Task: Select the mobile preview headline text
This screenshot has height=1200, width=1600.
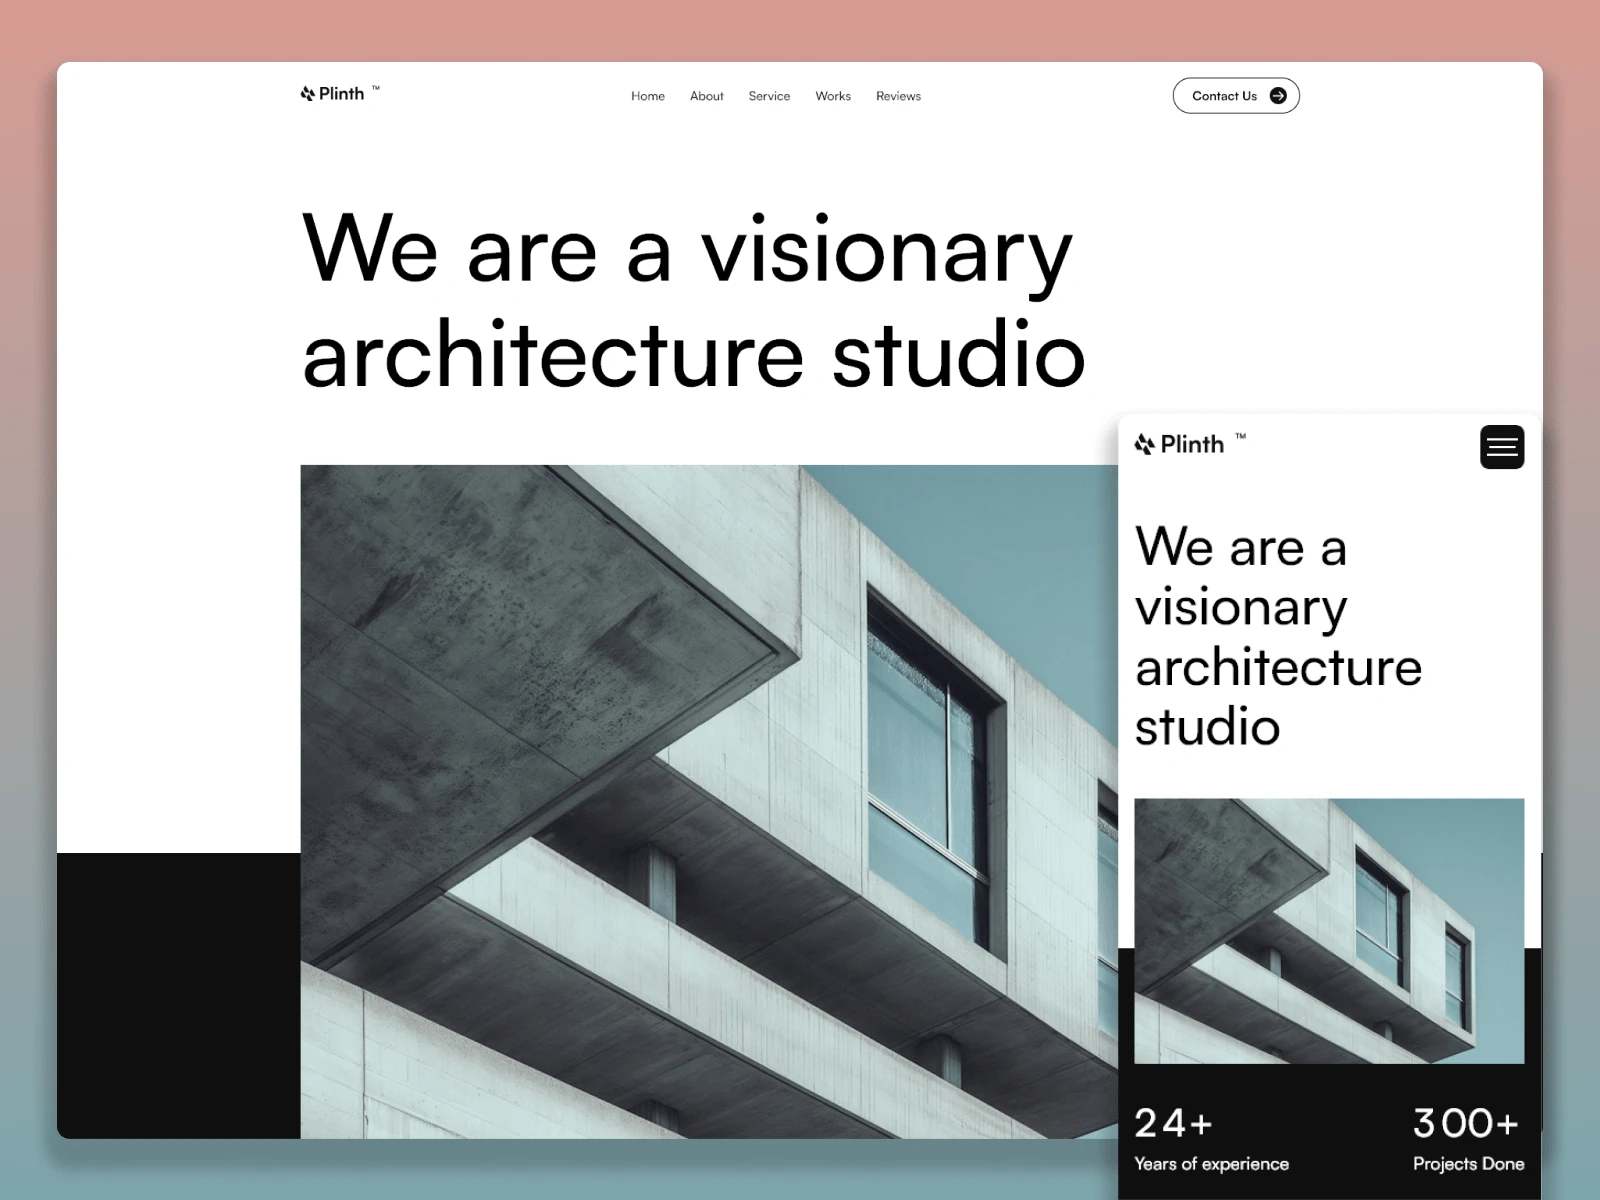Action: [1277, 636]
